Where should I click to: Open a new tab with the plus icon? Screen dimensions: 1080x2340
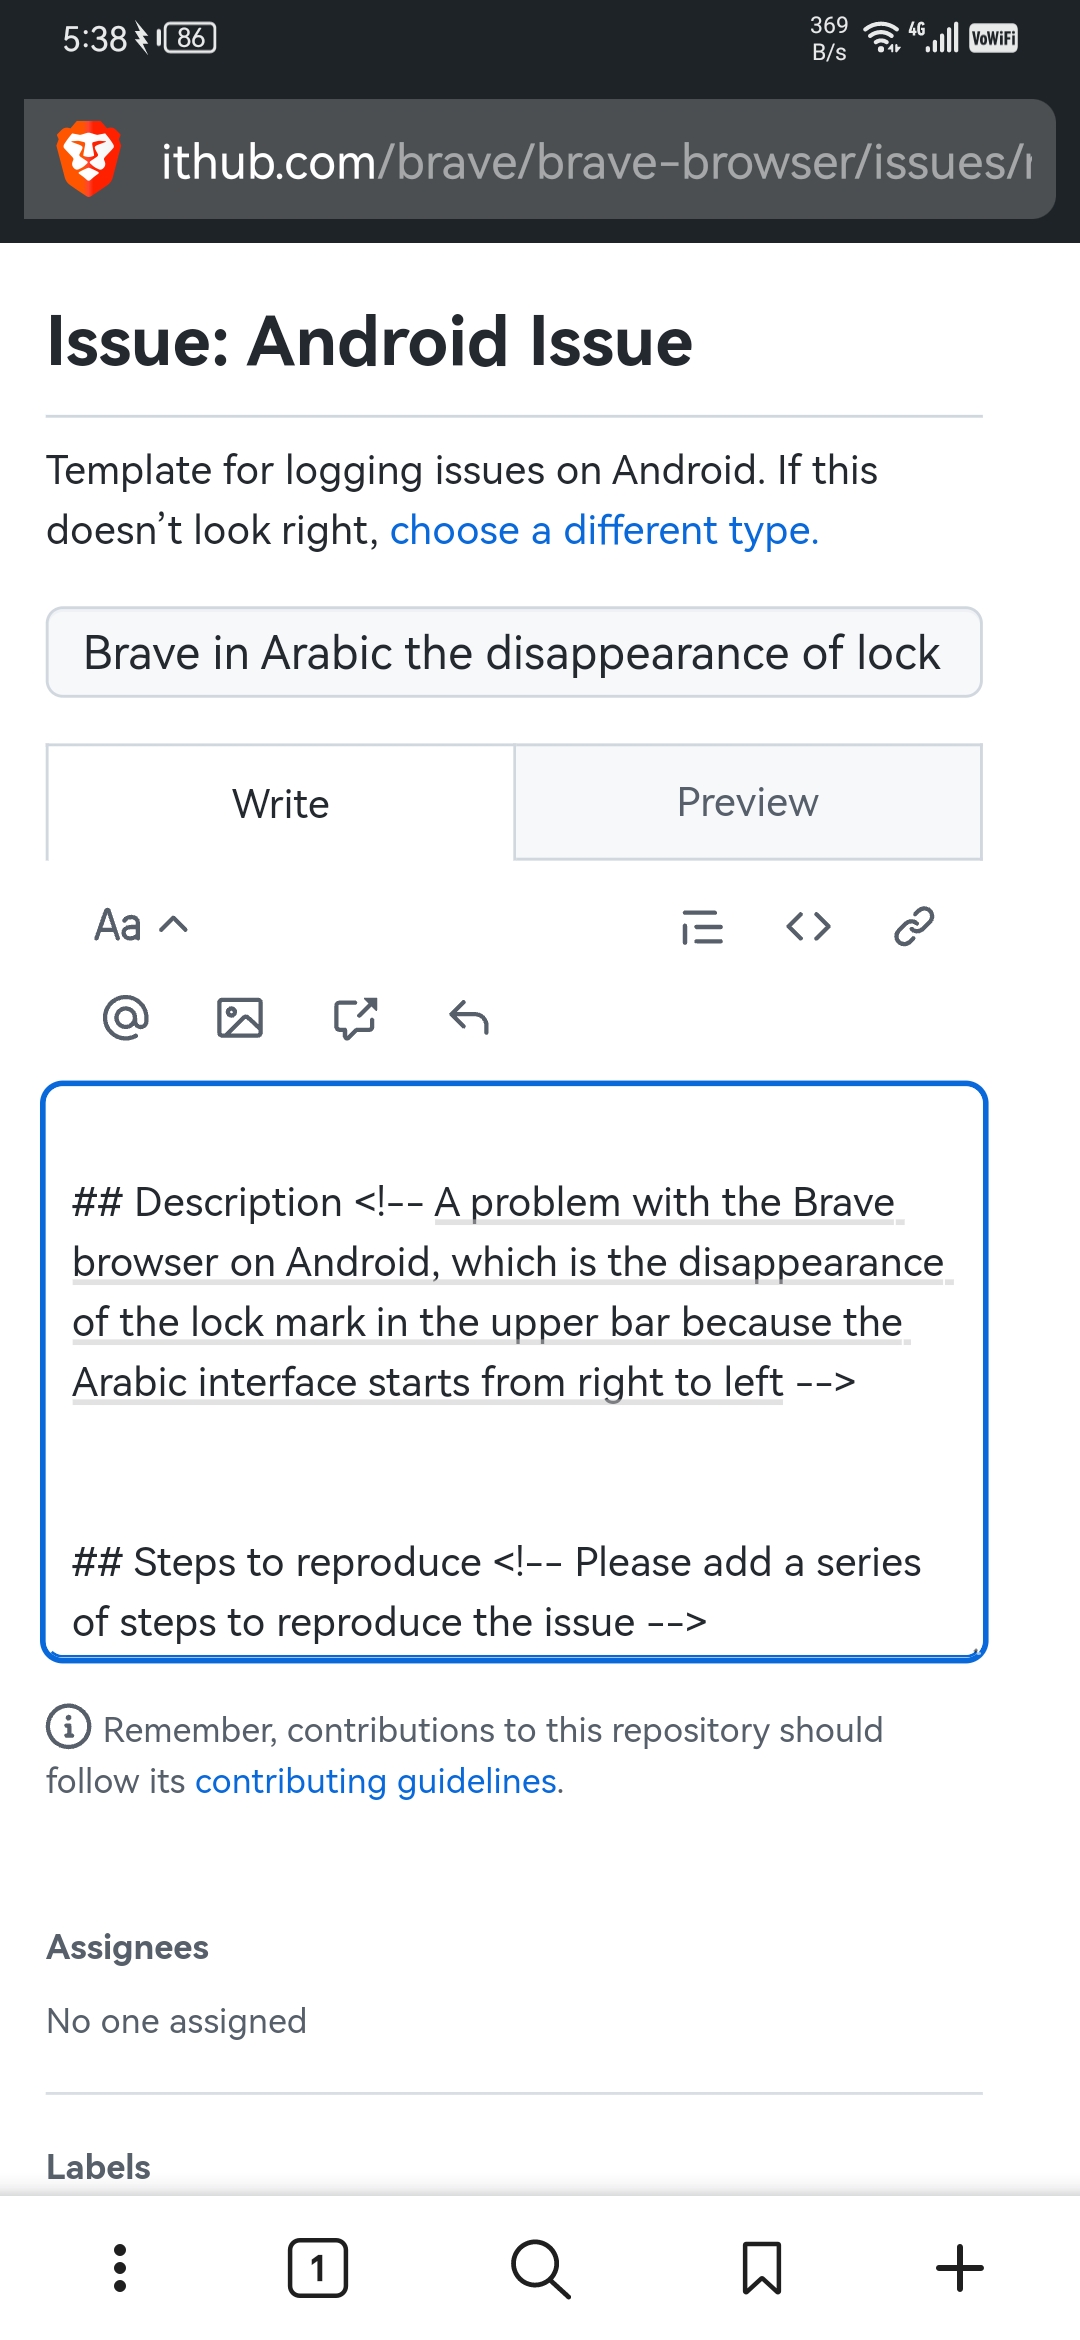(x=958, y=2266)
